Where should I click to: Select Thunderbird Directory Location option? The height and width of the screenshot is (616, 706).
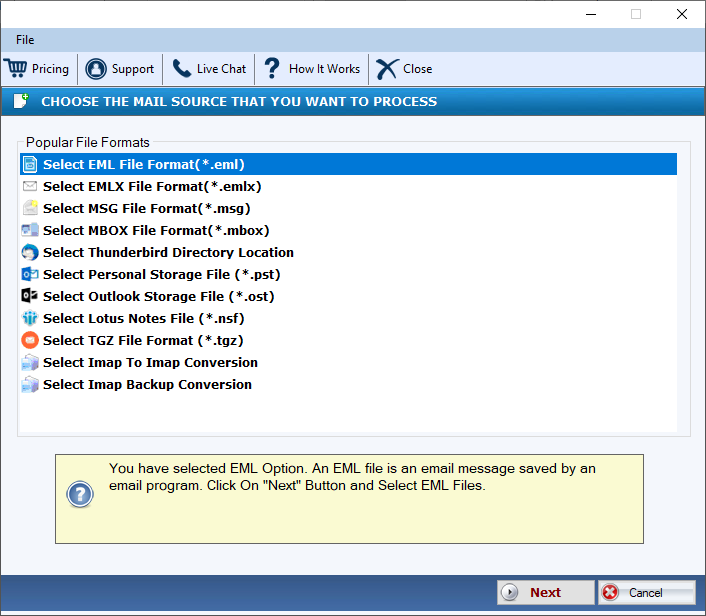(x=168, y=253)
